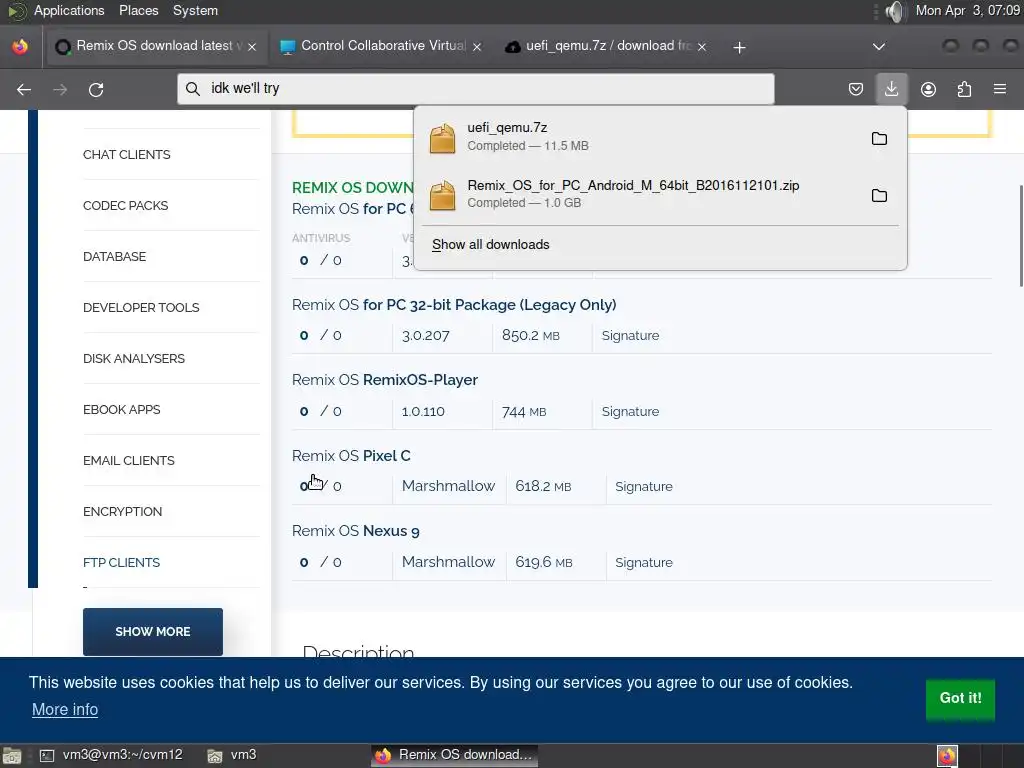The image size is (1024, 768).
Task: Open the DEVELOPER TOOLS category
Action: [141, 308]
